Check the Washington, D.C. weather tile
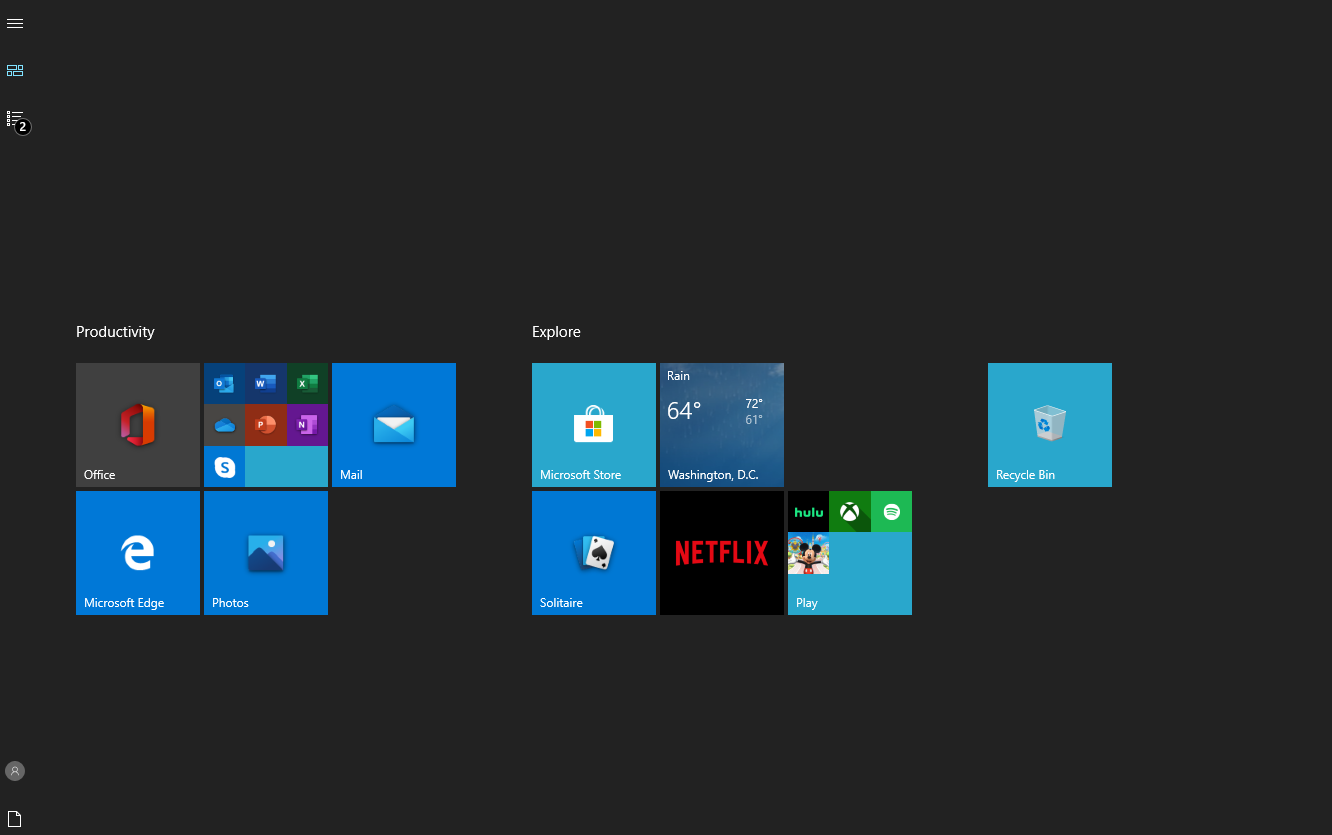 [721, 424]
